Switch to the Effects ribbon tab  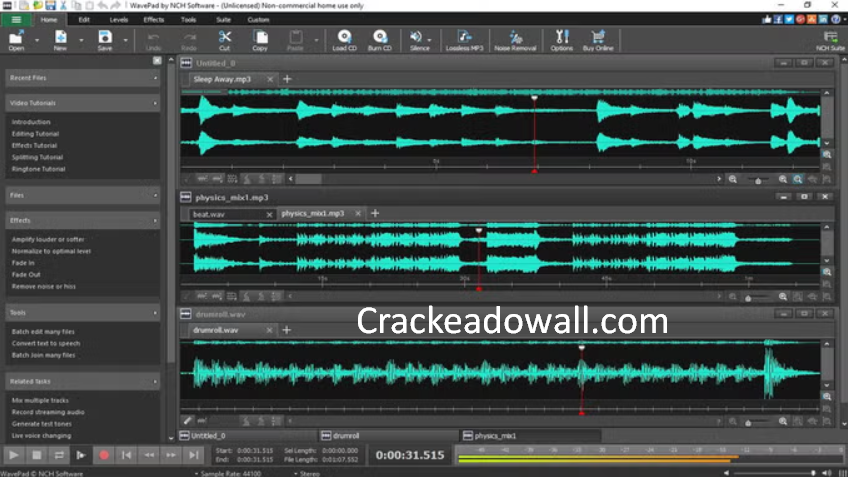click(x=154, y=19)
